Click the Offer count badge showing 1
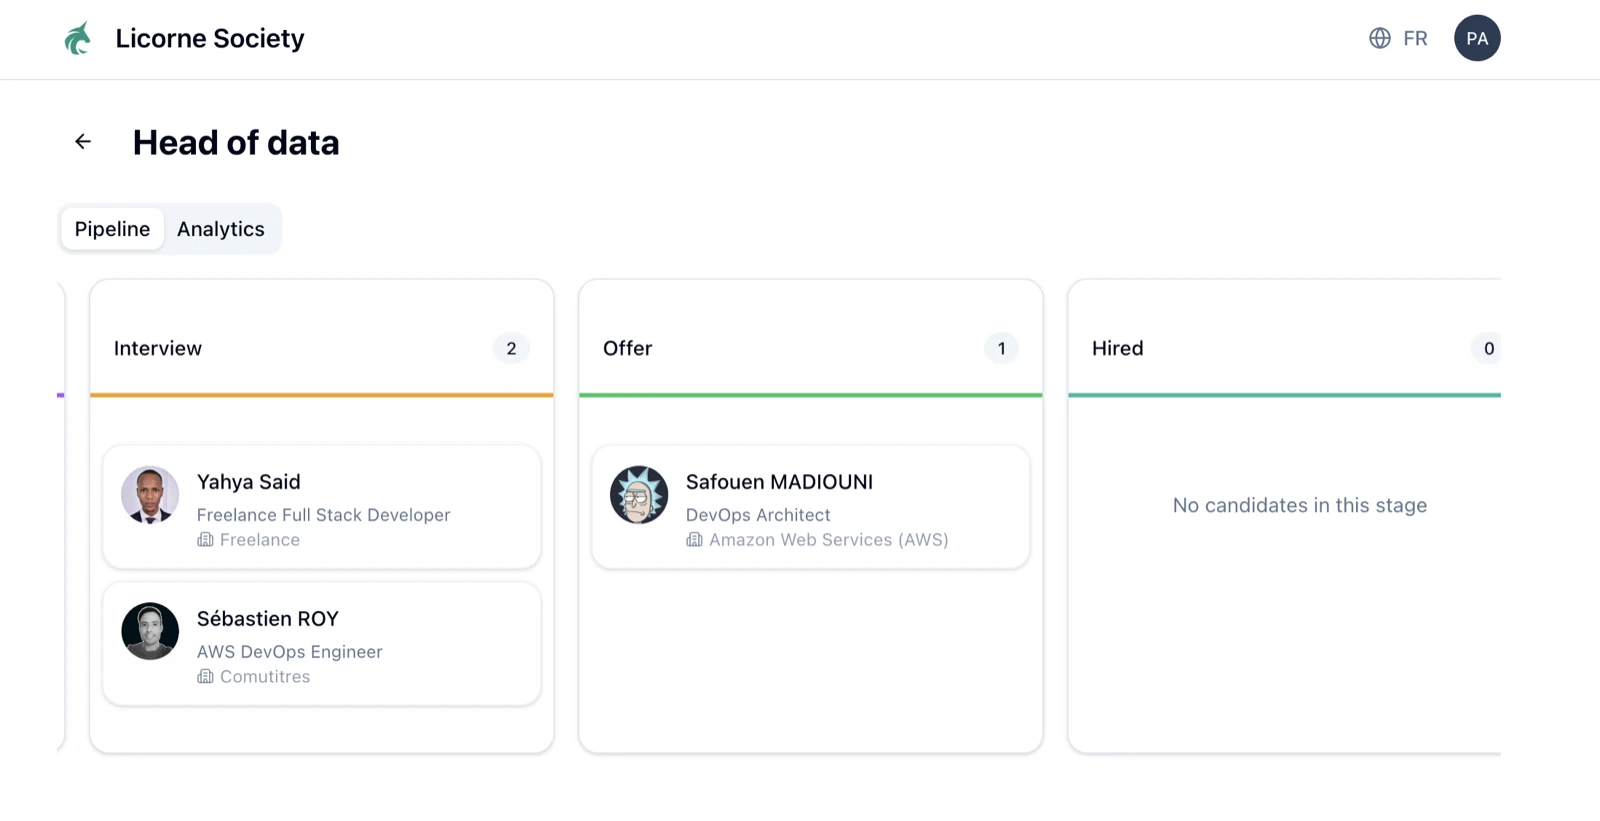 tap(1000, 348)
